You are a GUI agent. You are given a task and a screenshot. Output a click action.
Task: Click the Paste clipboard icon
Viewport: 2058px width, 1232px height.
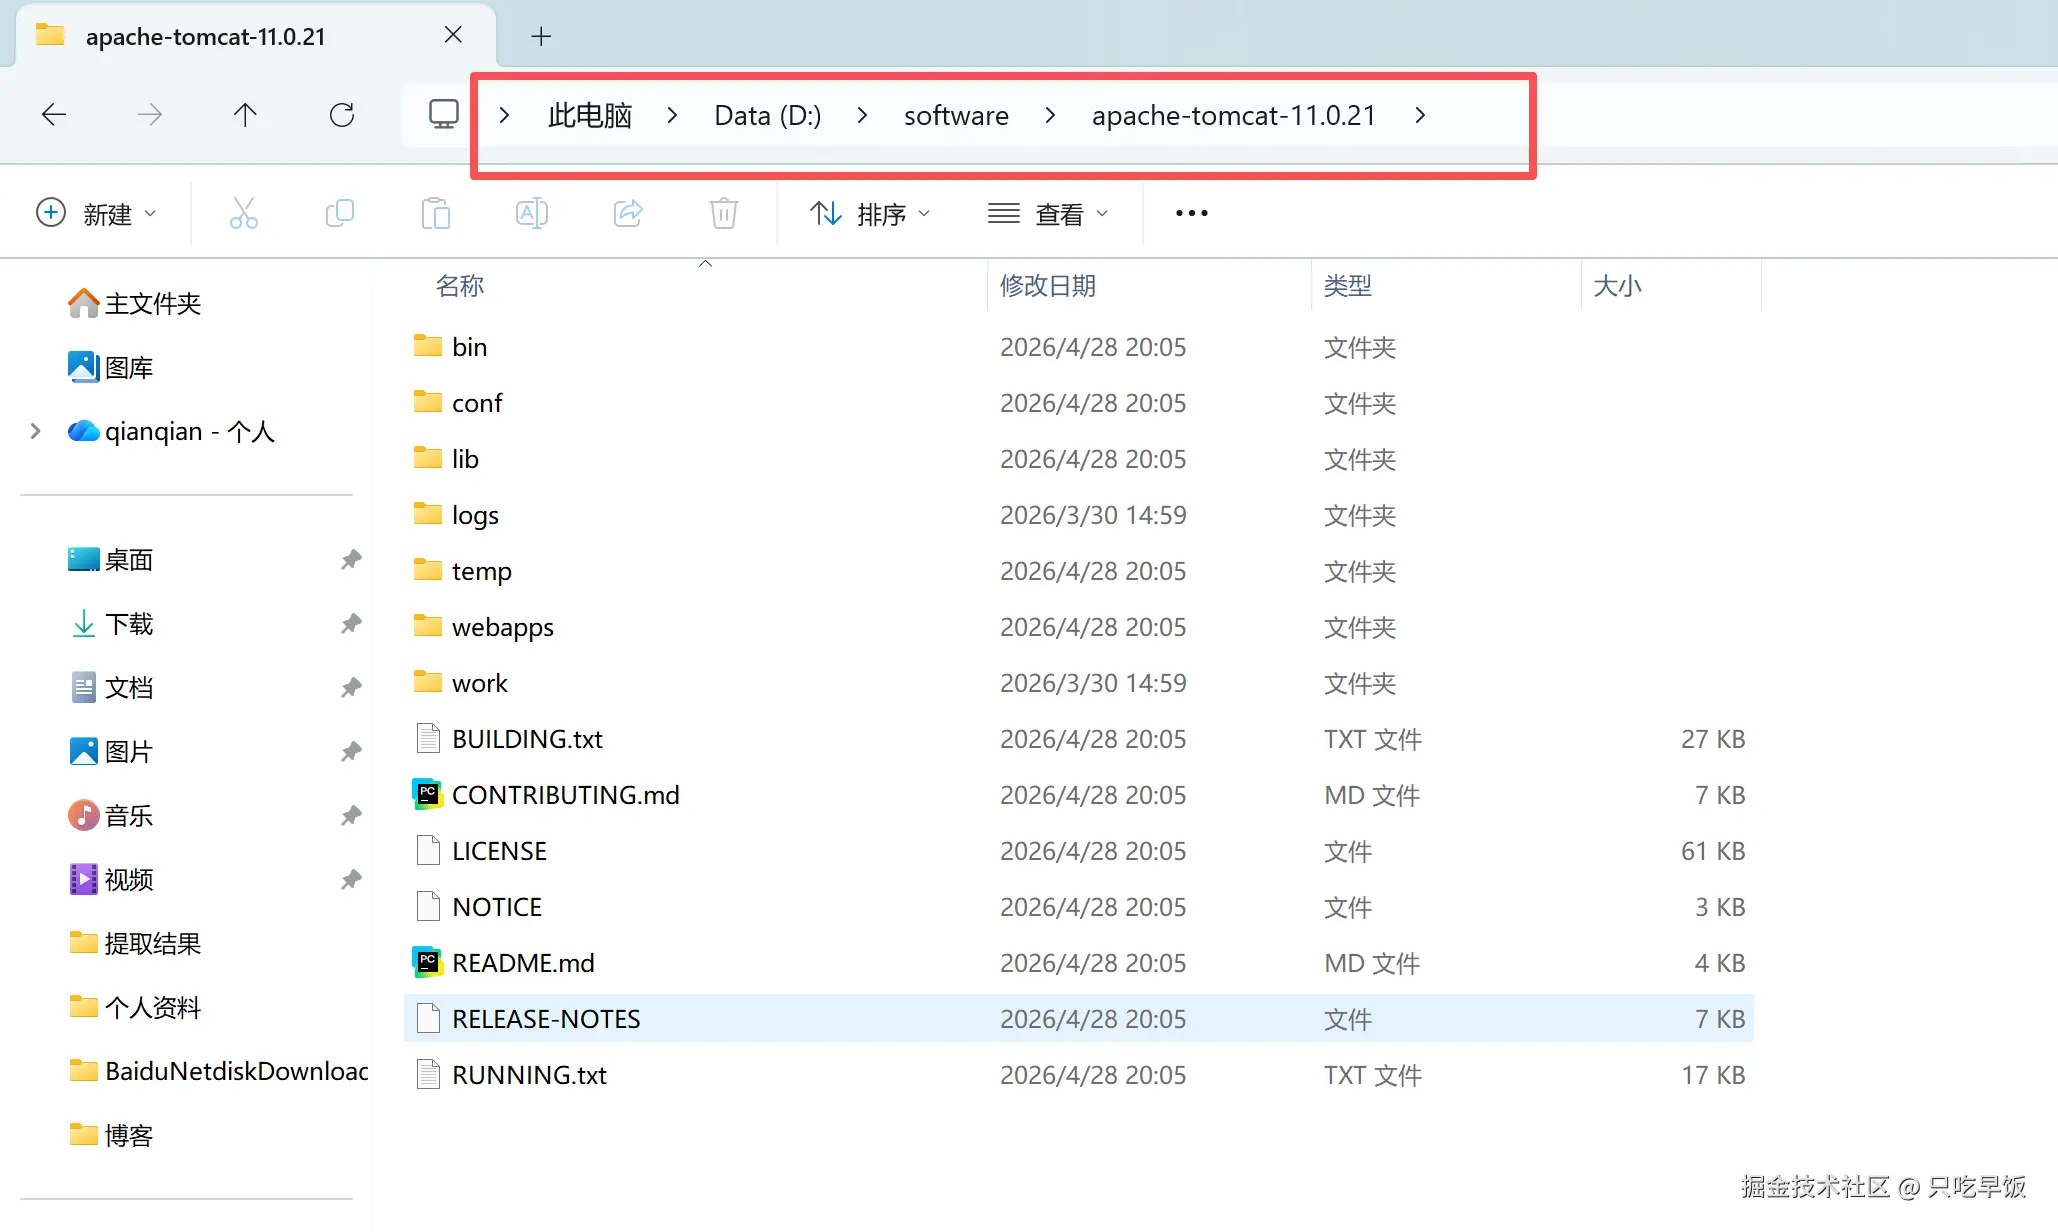pos(436,213)
